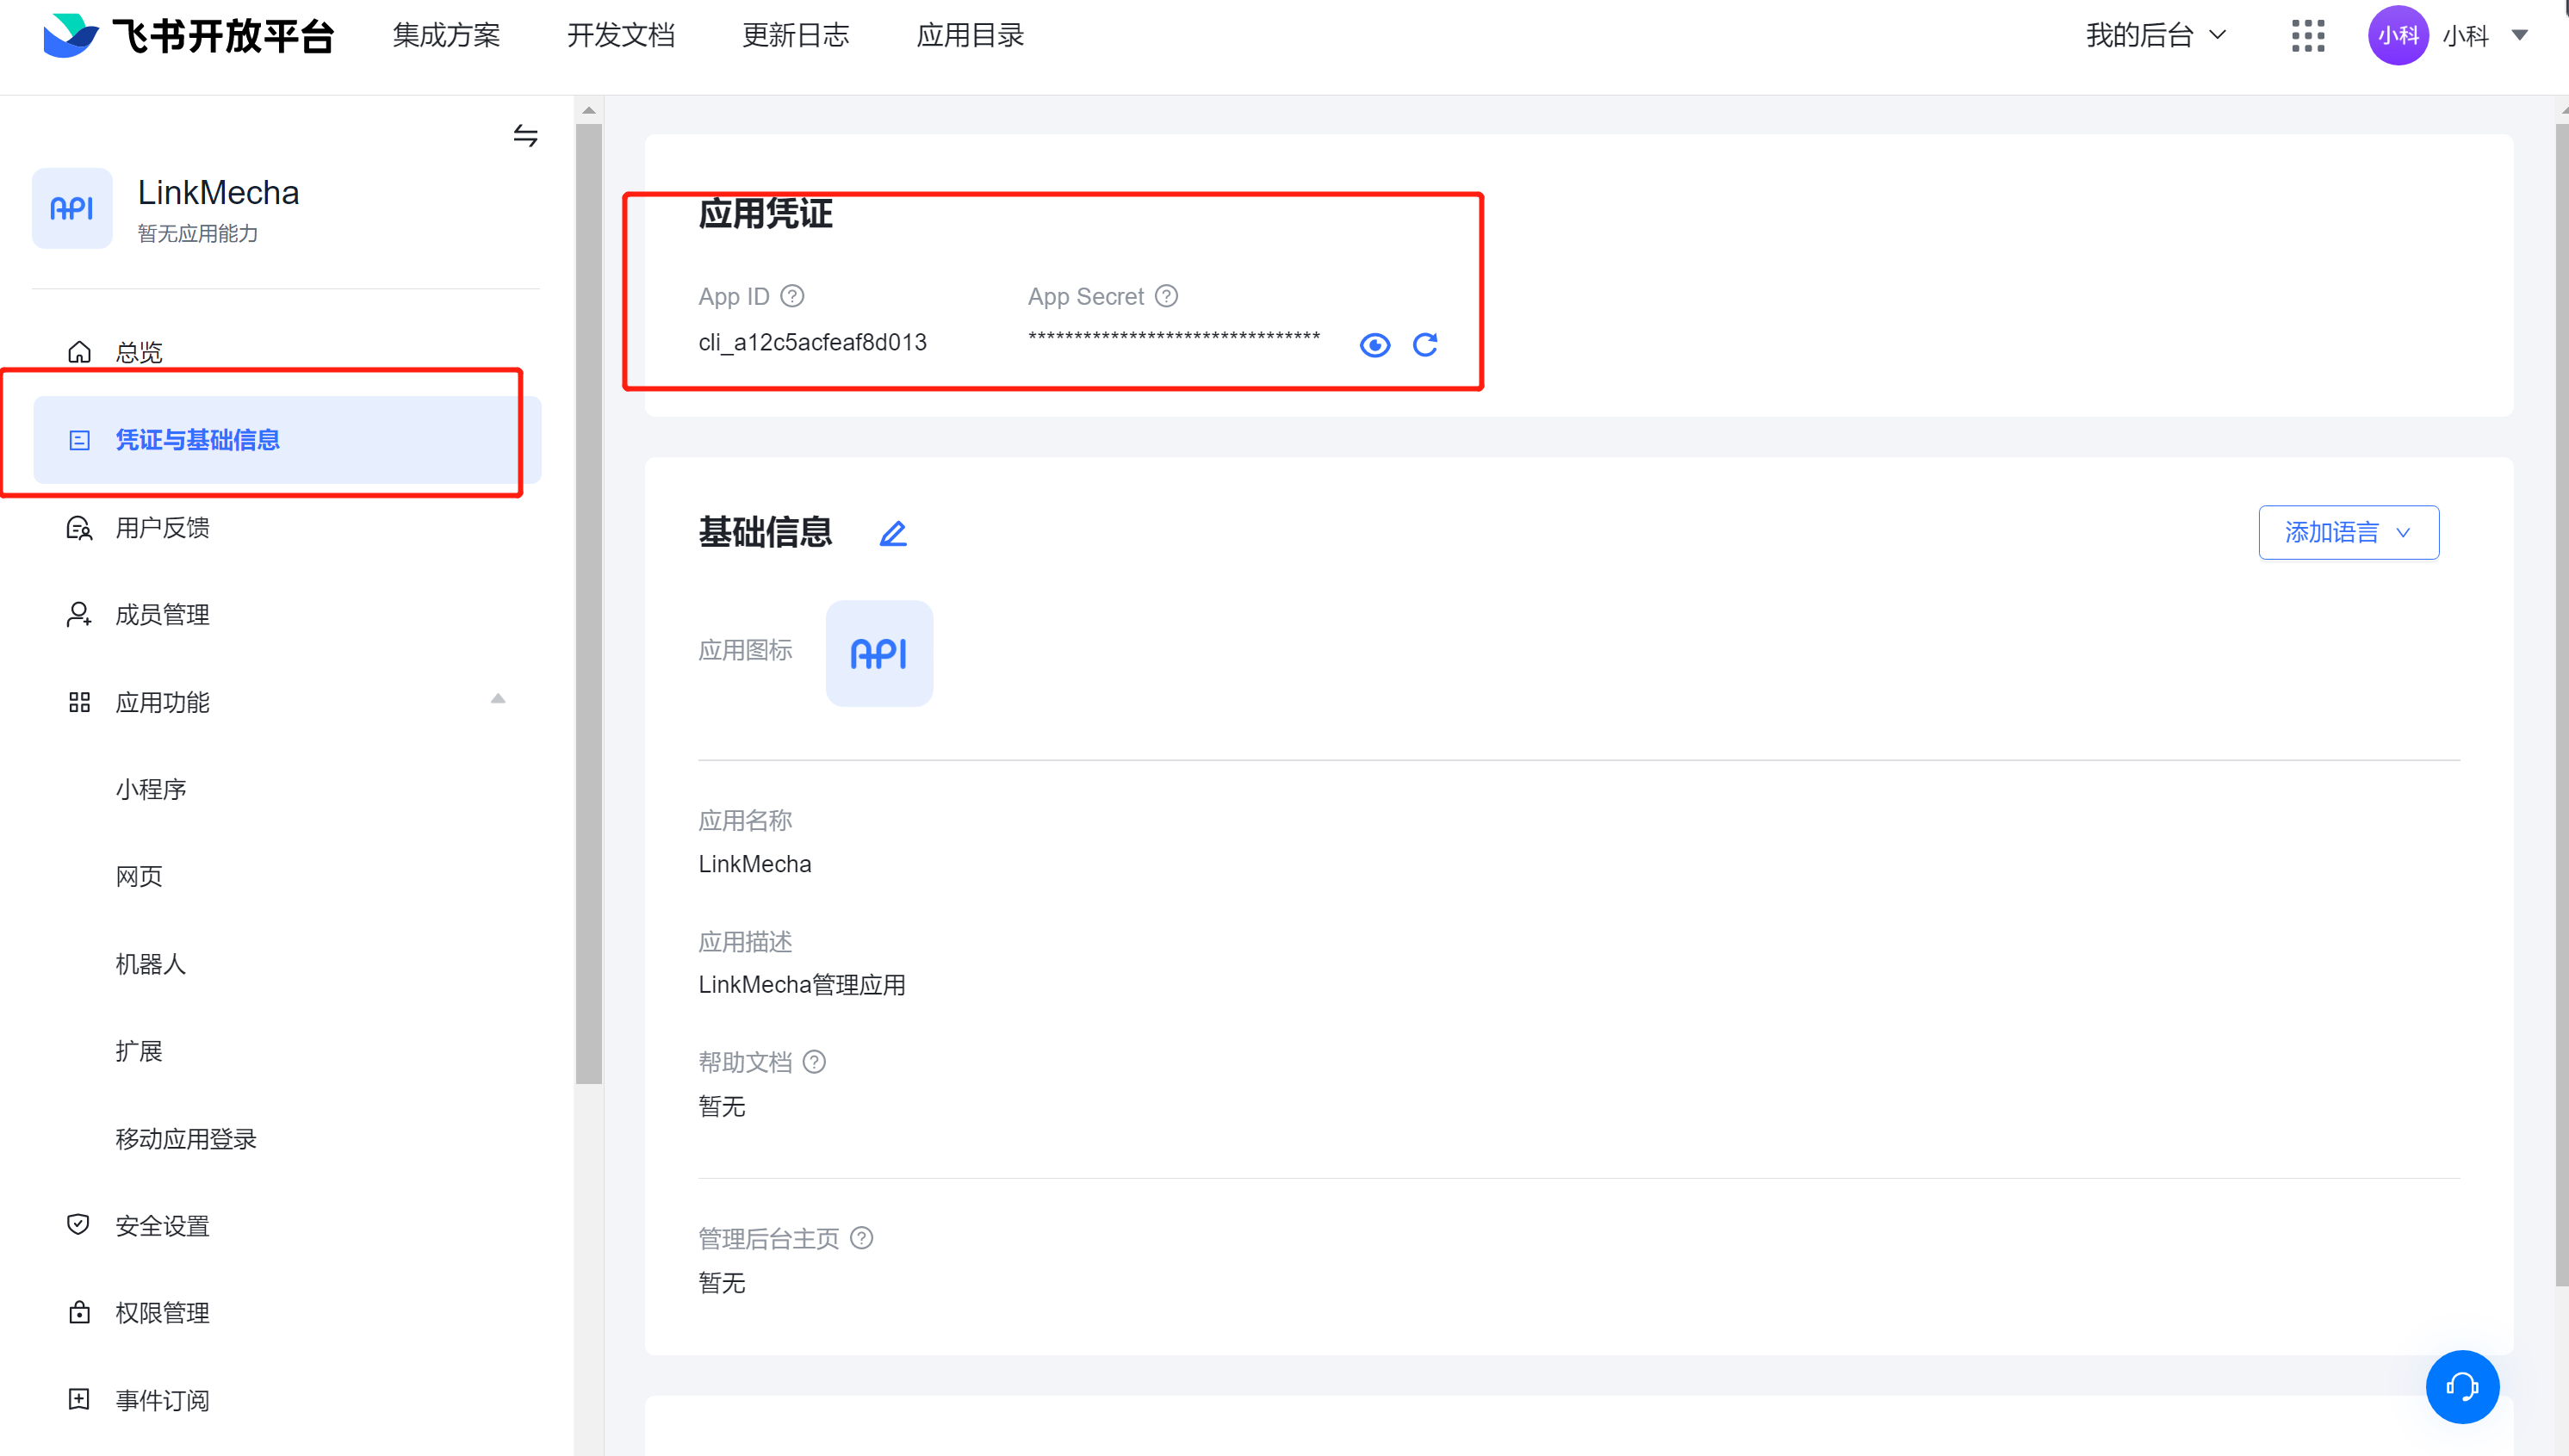Collapse the 应用功能 section arrow
The height and width of the screenshot is (1456, 2569).
click(x=498, y=699)
